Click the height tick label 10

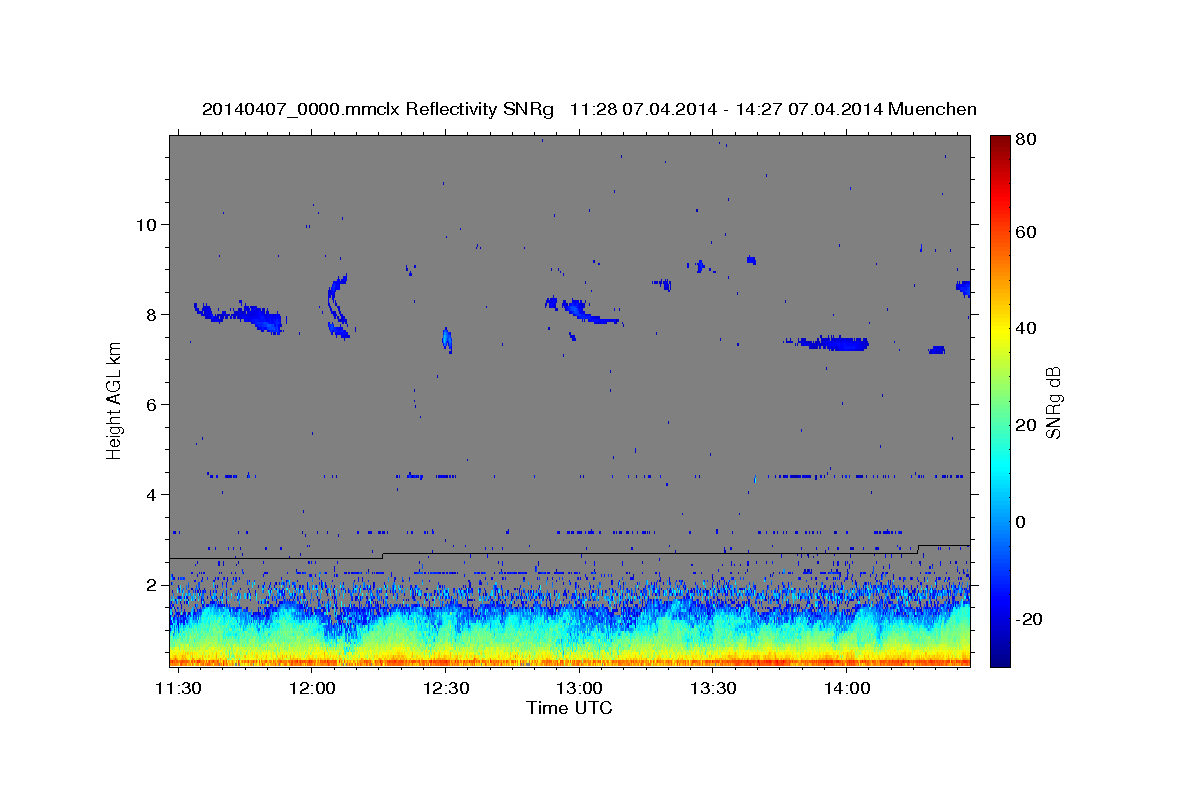click(x=146, y=224)
